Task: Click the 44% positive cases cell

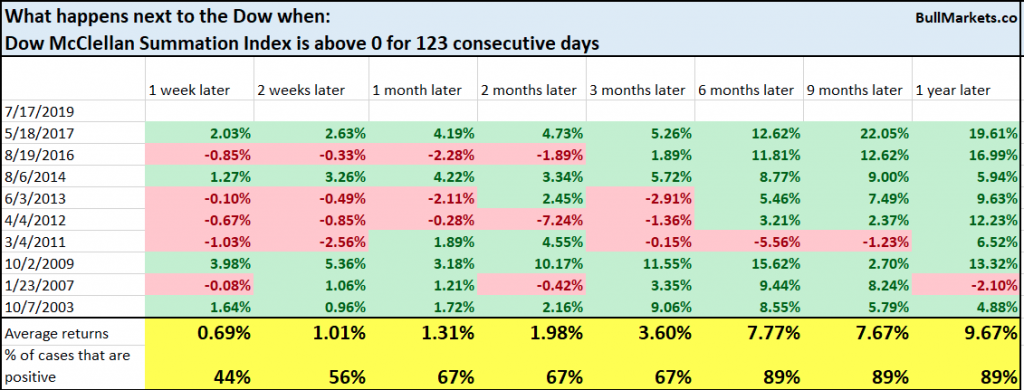Action: click(200, 378)
